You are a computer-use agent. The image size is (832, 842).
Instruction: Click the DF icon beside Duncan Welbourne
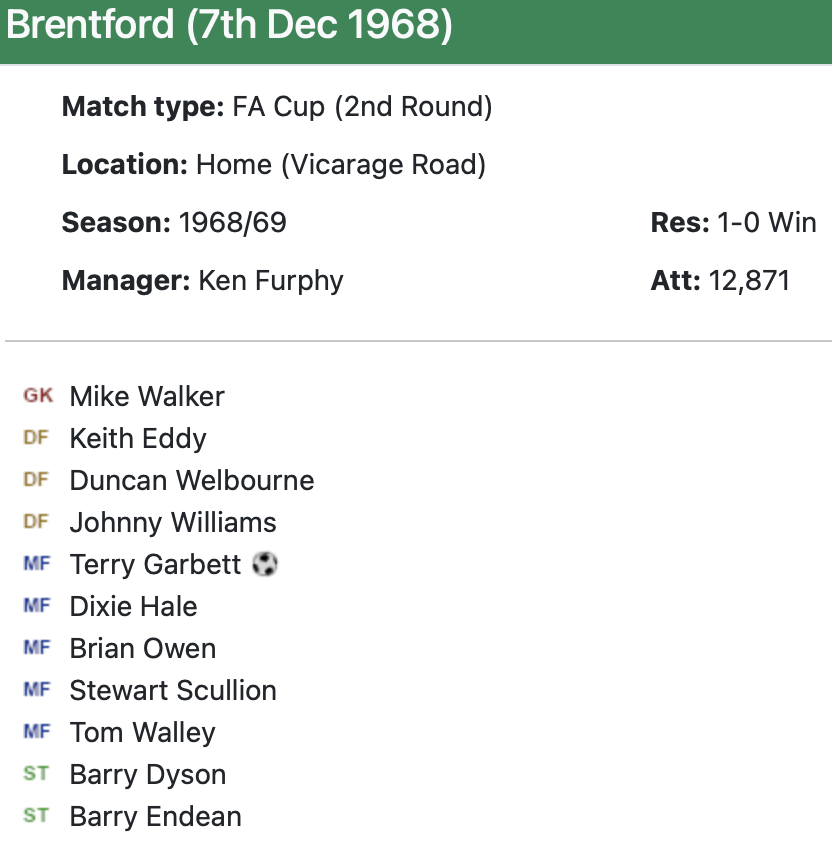click(36, 480)
